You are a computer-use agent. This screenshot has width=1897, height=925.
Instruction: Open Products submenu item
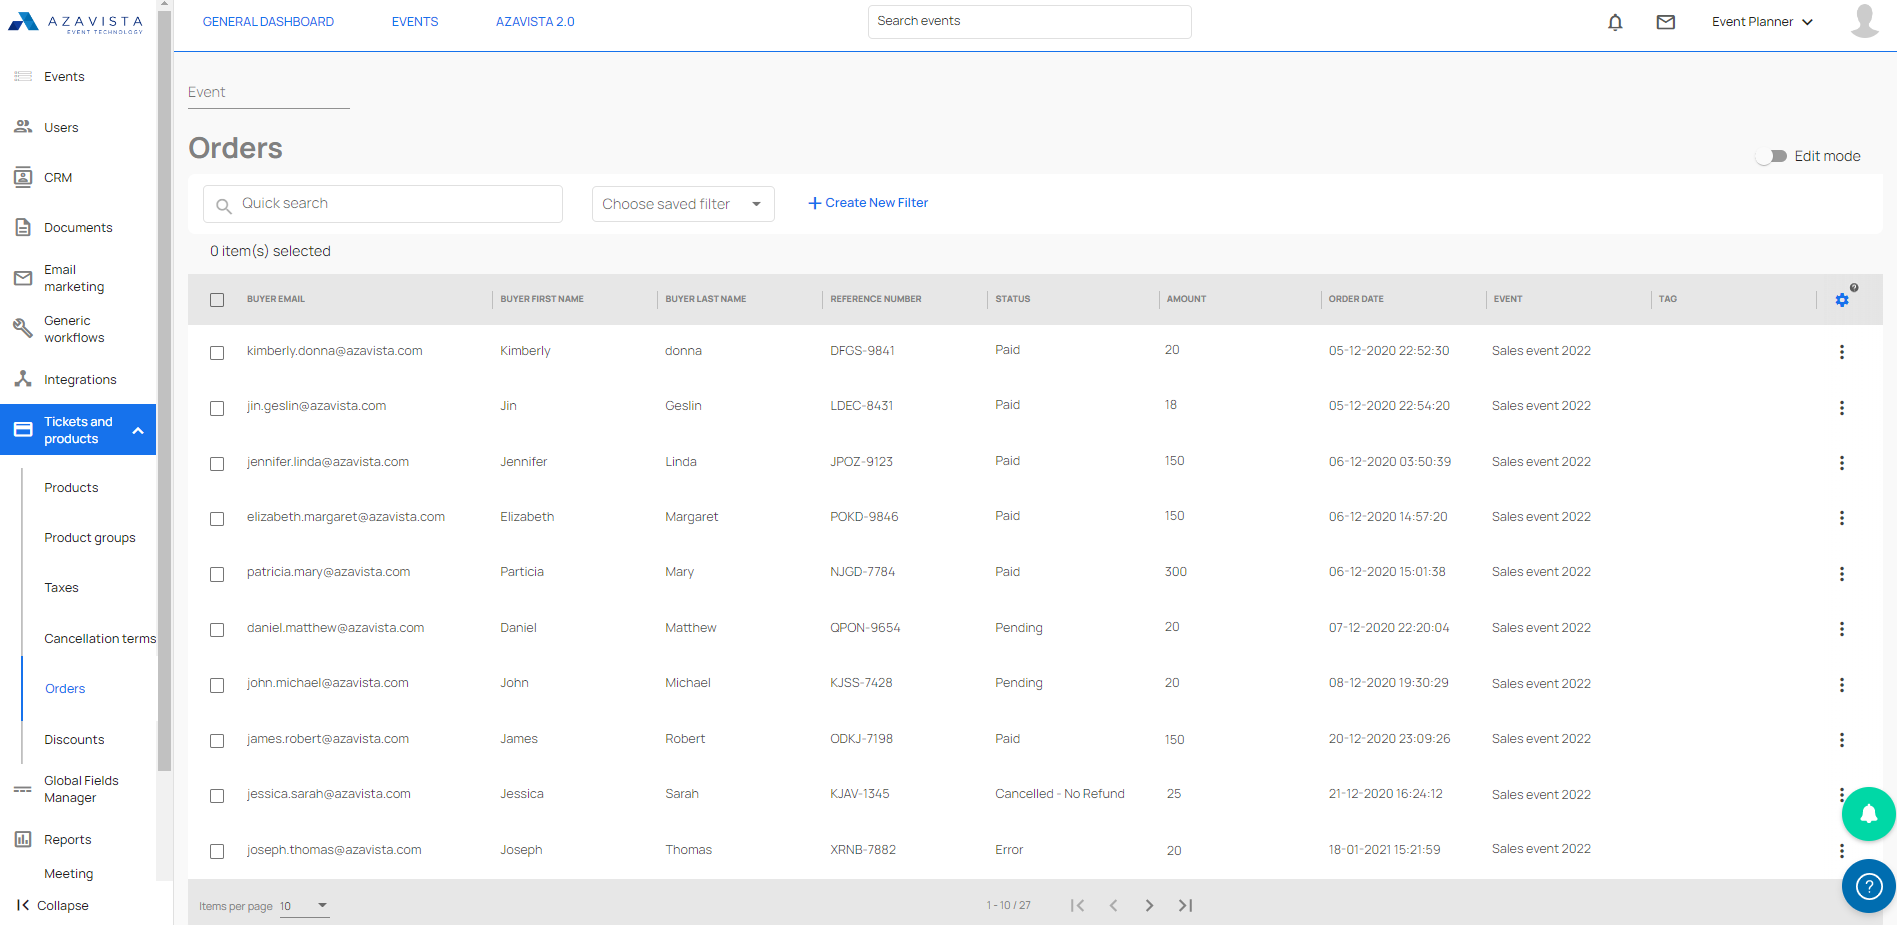[71, 488]
